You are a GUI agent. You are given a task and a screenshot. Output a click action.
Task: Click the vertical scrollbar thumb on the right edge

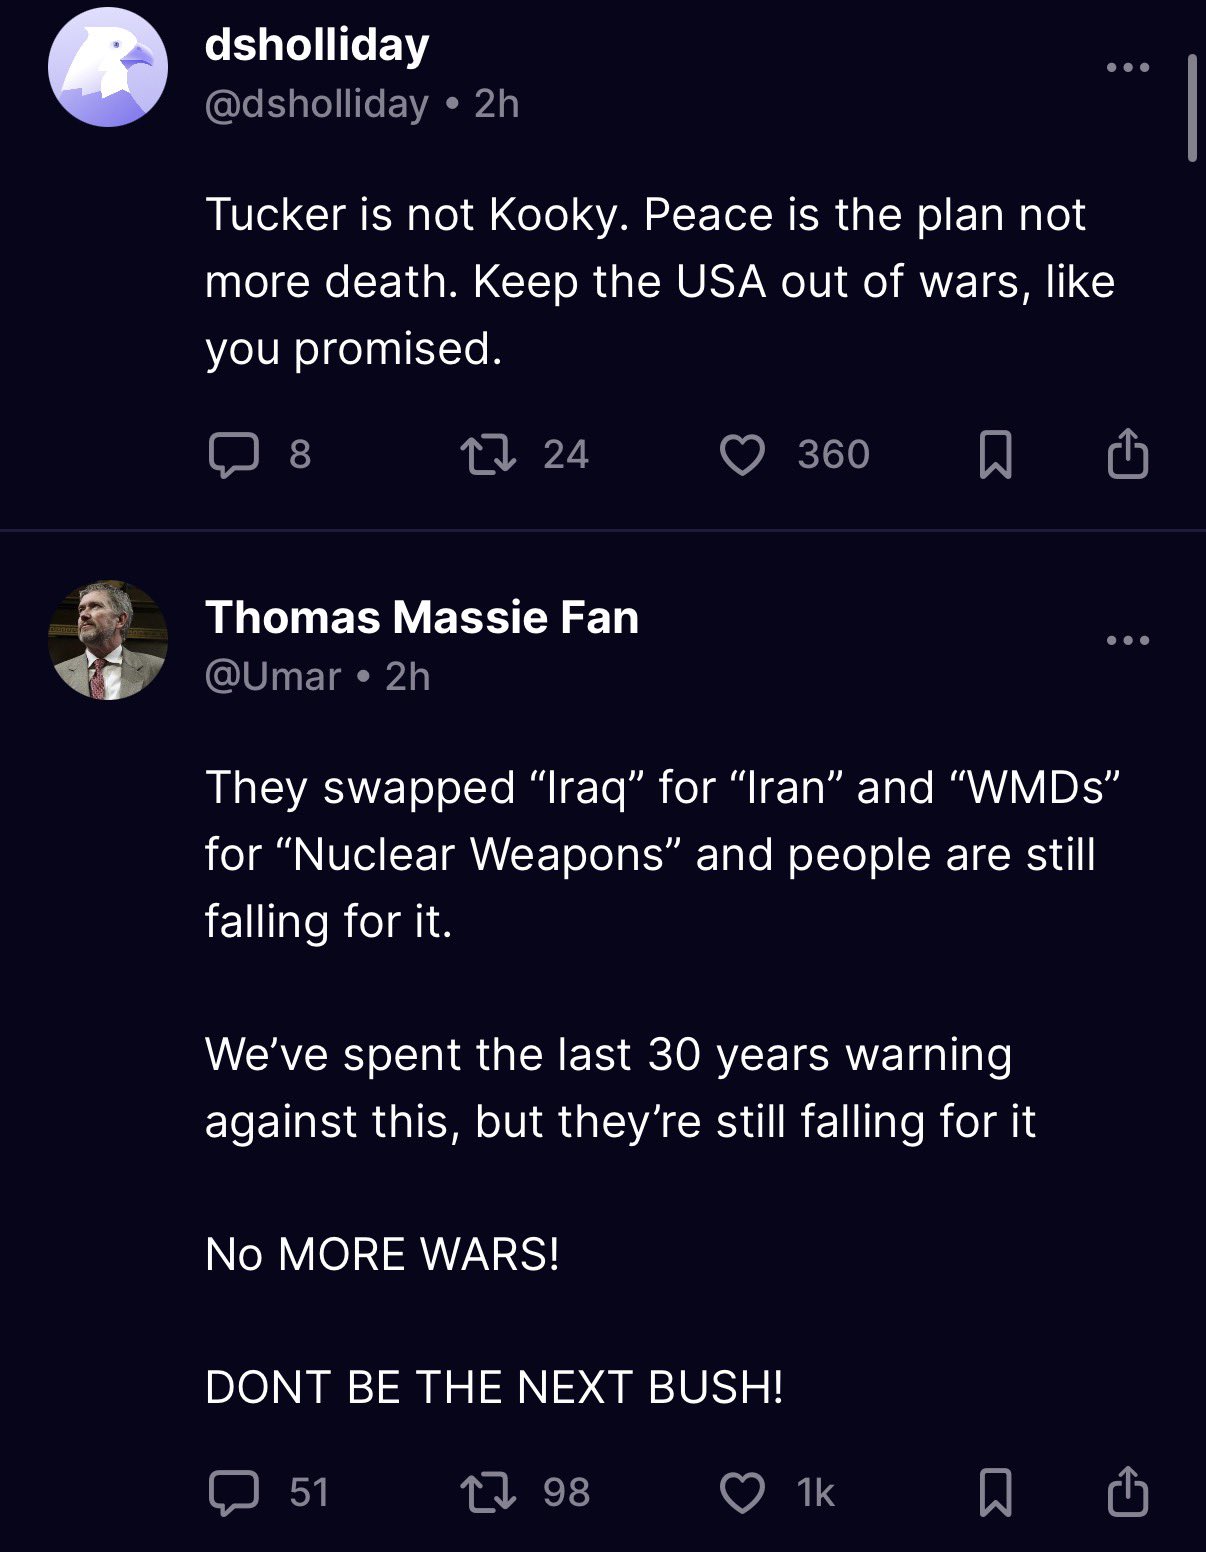pyautogui.click(x=1192, y=108)
